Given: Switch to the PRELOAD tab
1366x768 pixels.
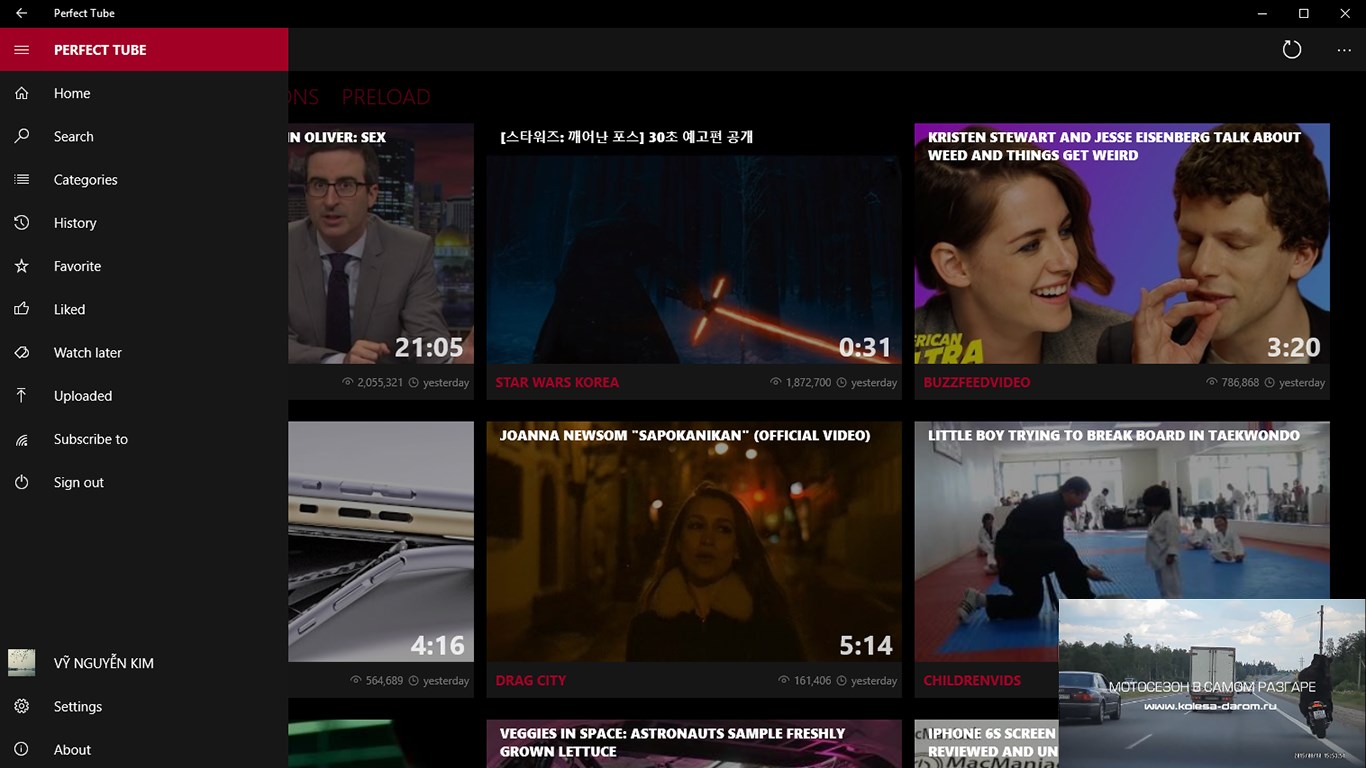Looking at the screenshot, I should 386,97.
